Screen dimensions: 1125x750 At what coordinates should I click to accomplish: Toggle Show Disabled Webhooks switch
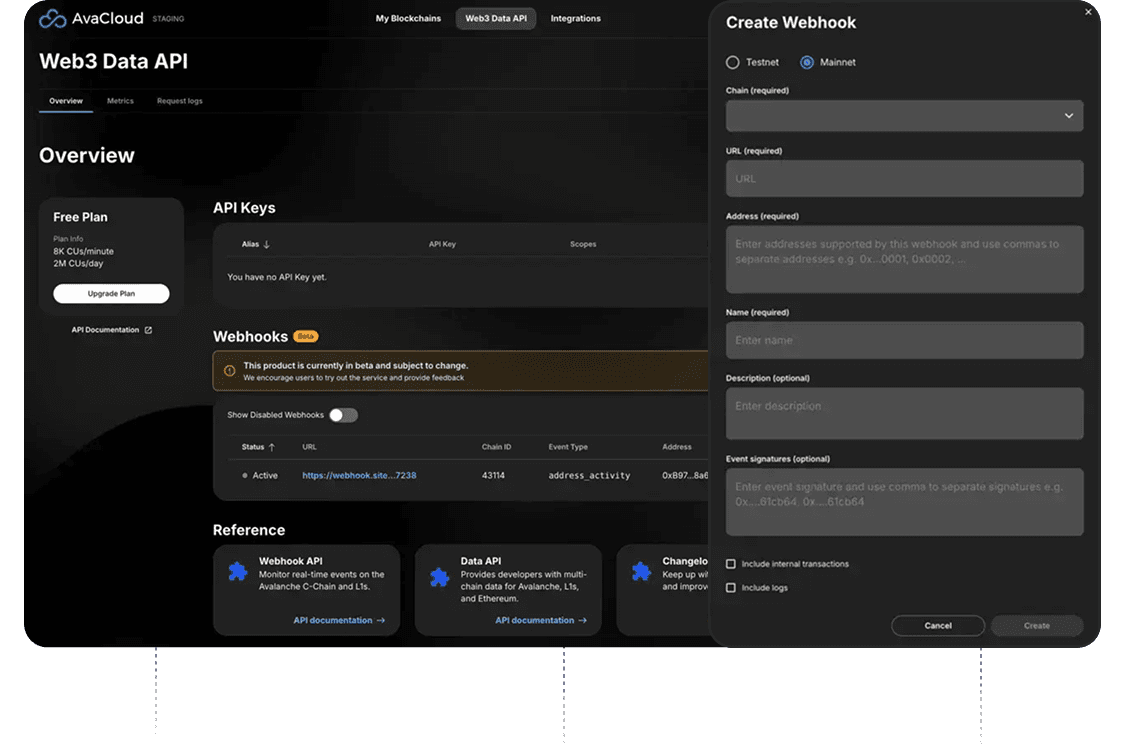(x=344, y=416)
